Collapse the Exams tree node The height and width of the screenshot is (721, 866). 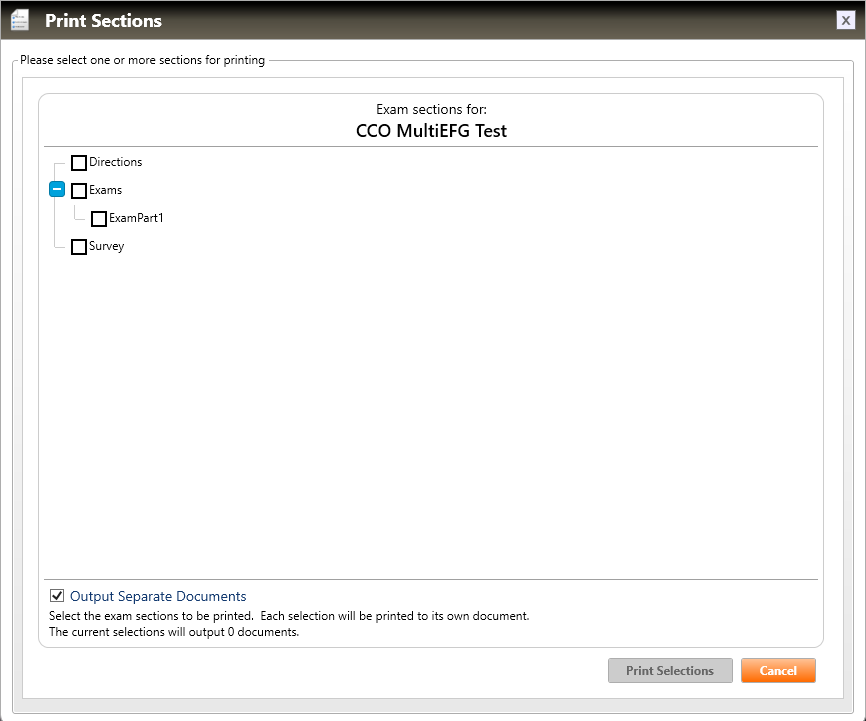tap(57, 190)
